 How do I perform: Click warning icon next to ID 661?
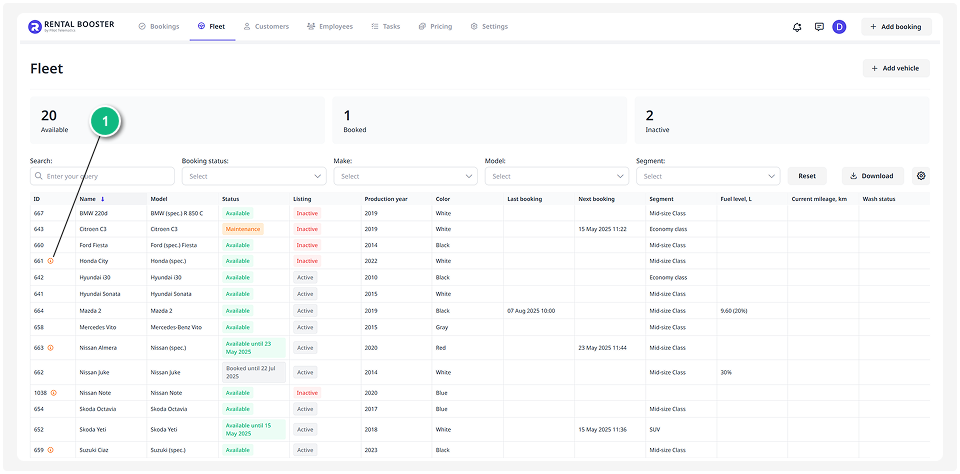pyautogui.click(x=50, y=261)
